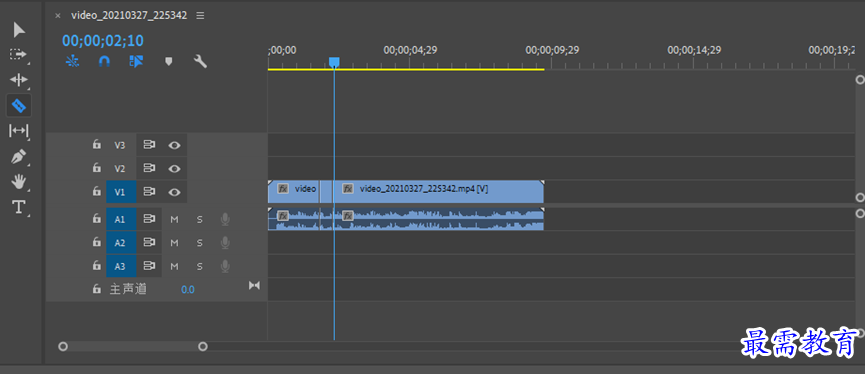Hide V2 track output eye
The width and height of the screenshot is (865, 374).
(x=174, y=168)
